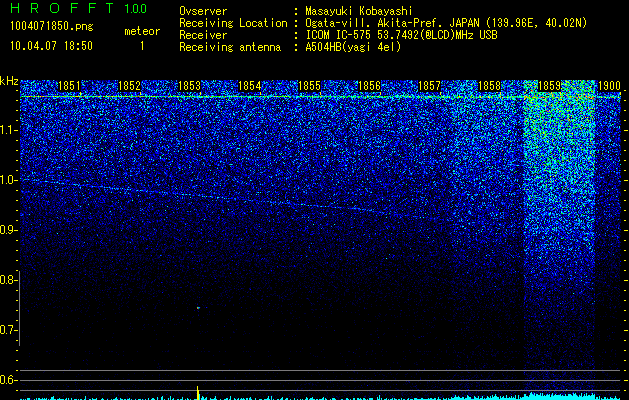The image size is (629, 400).
Task: Select the file name 1004071850.png
Action: (x=52, y=27)
